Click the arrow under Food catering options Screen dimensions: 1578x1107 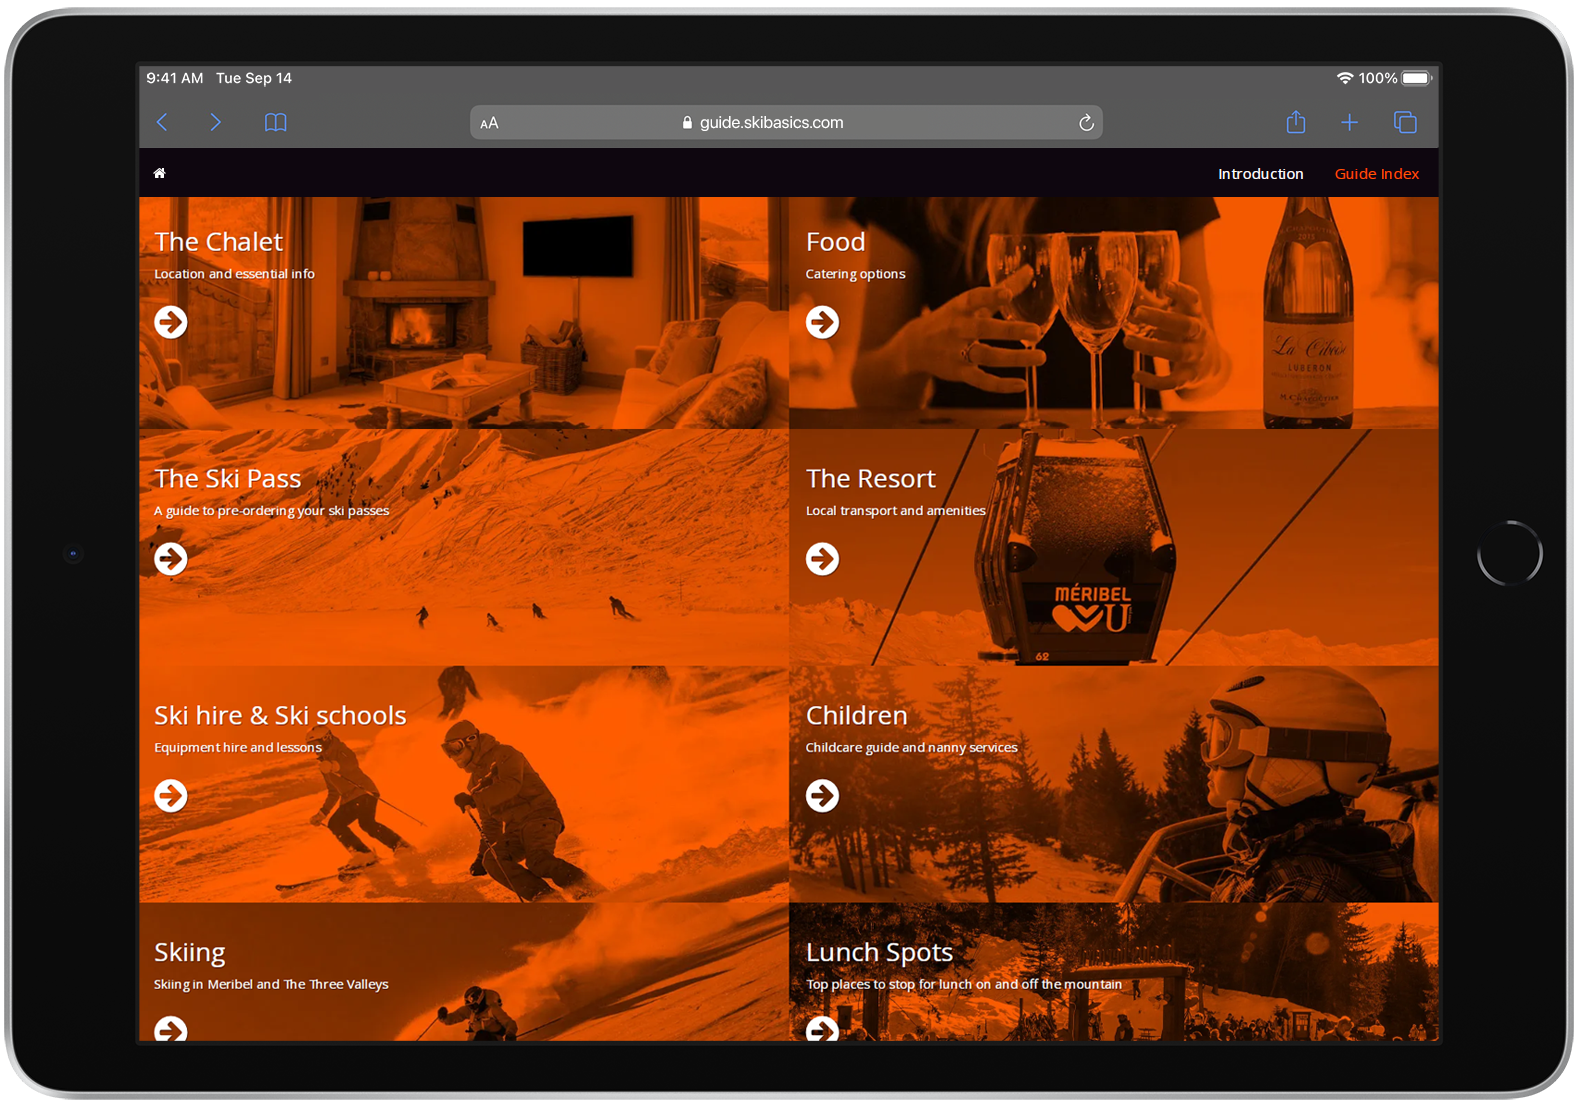[x=822, y=322]
